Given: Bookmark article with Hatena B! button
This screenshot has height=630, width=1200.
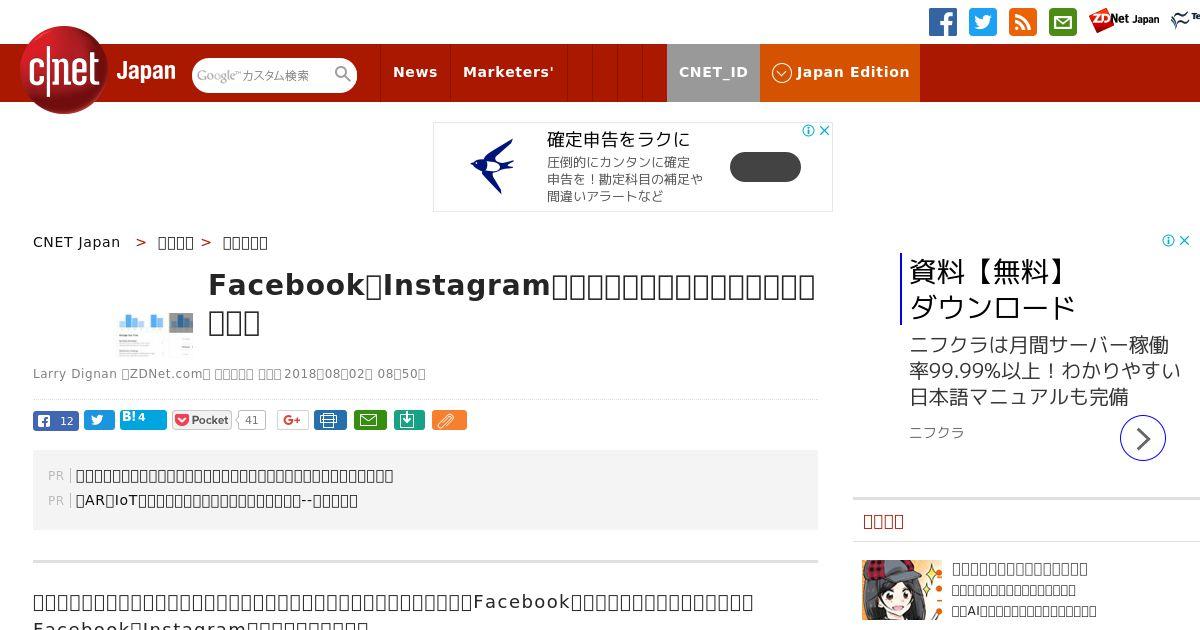Looking at the screenshot, I should (143, 419).
